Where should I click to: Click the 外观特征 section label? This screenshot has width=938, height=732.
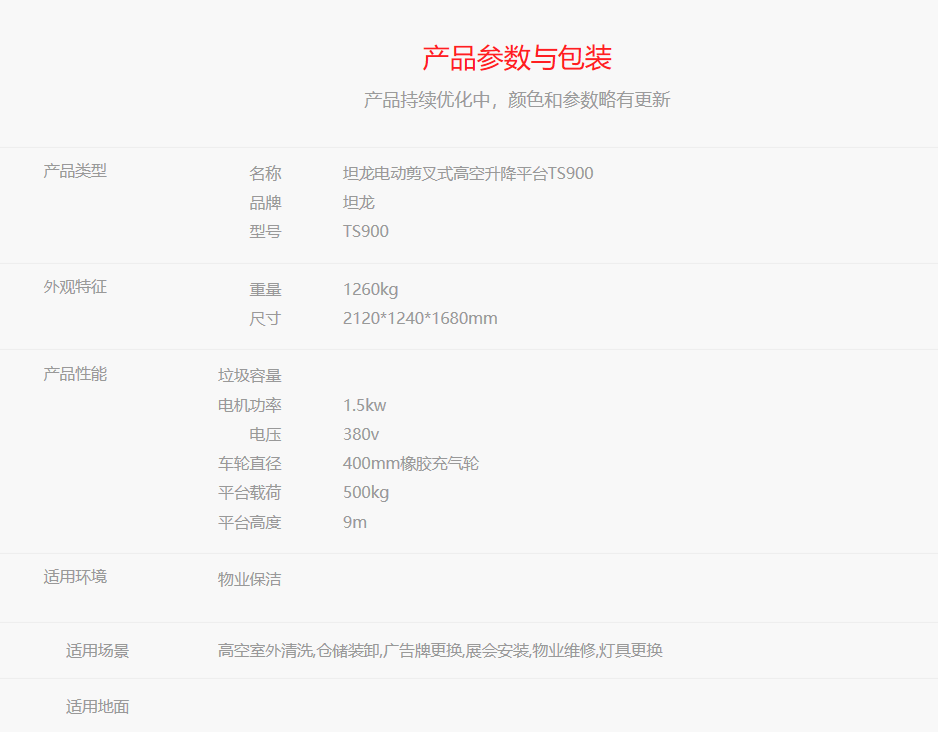pos(75,287)
